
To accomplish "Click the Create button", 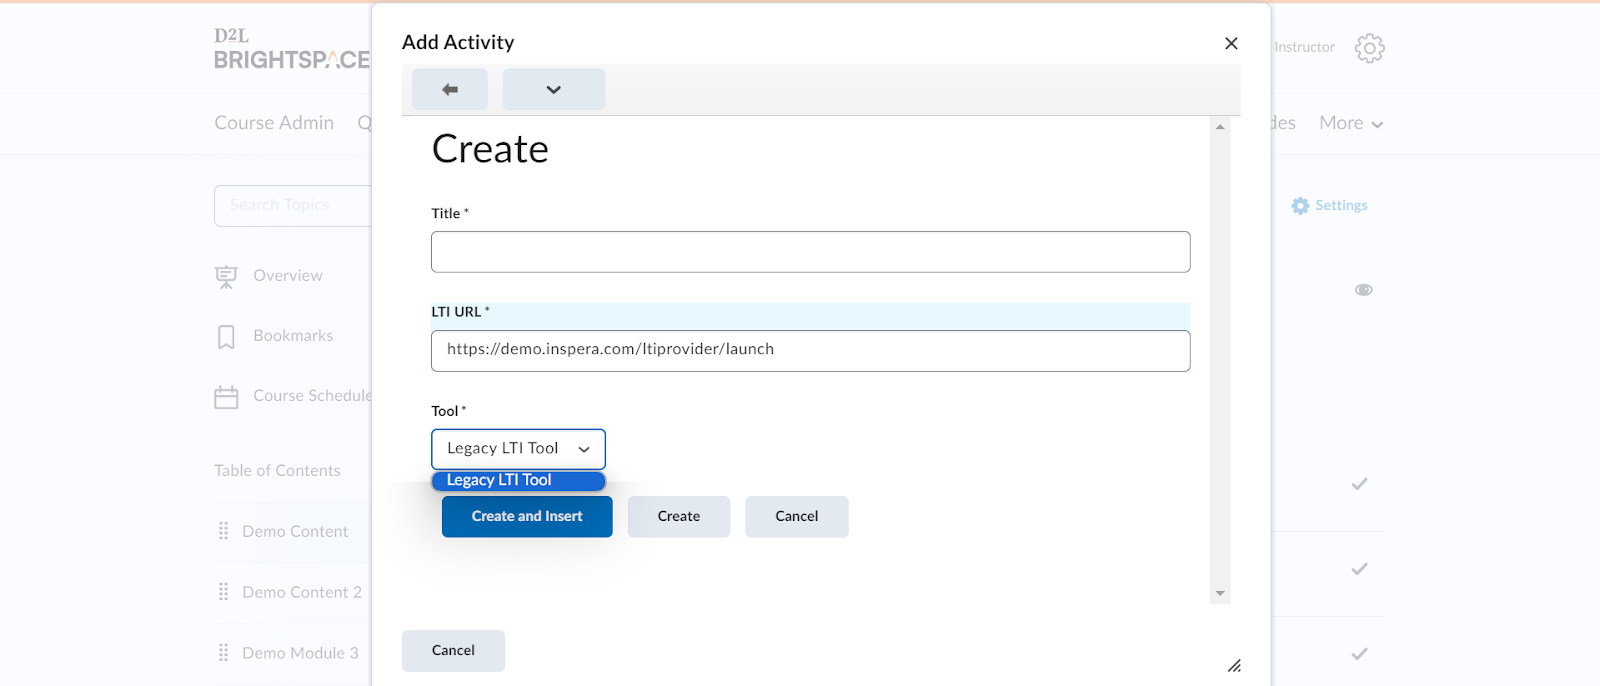I will 679,517.
